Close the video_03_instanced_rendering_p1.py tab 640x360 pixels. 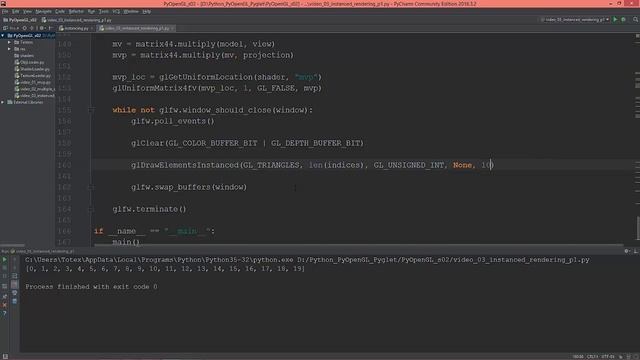tap(173, 28)
